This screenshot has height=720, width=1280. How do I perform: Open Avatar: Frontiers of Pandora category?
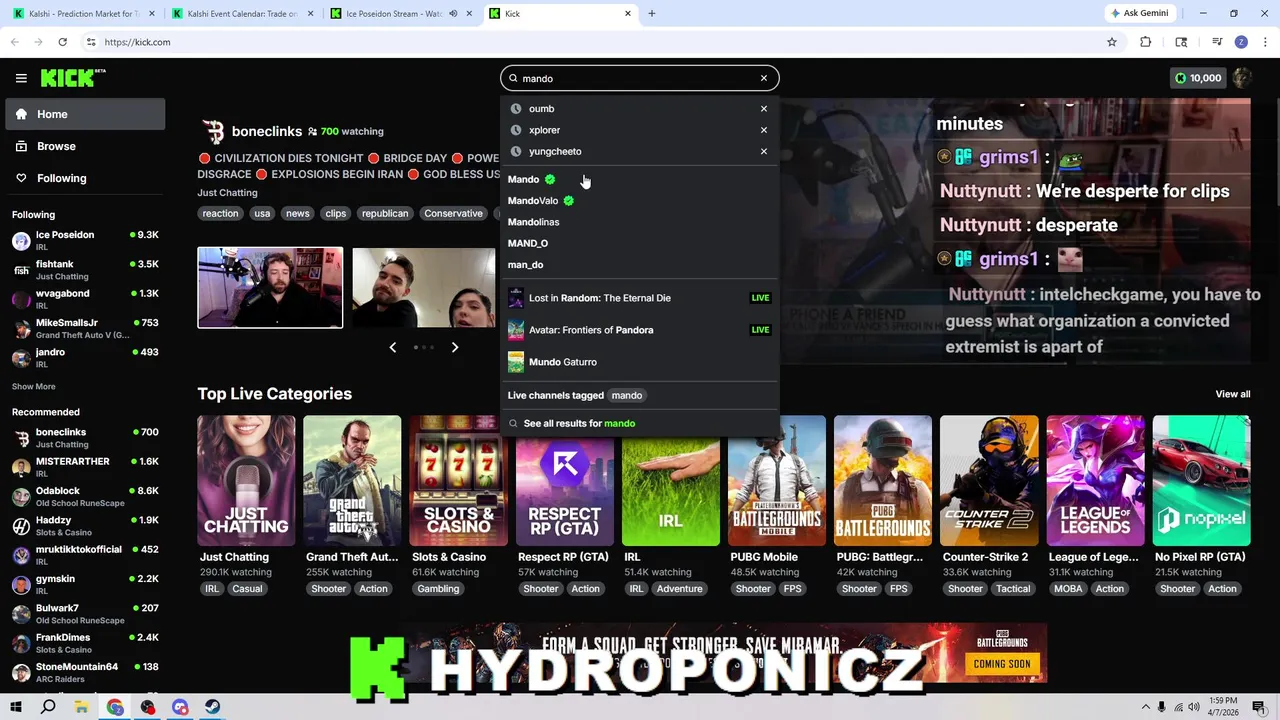[639, 330]
